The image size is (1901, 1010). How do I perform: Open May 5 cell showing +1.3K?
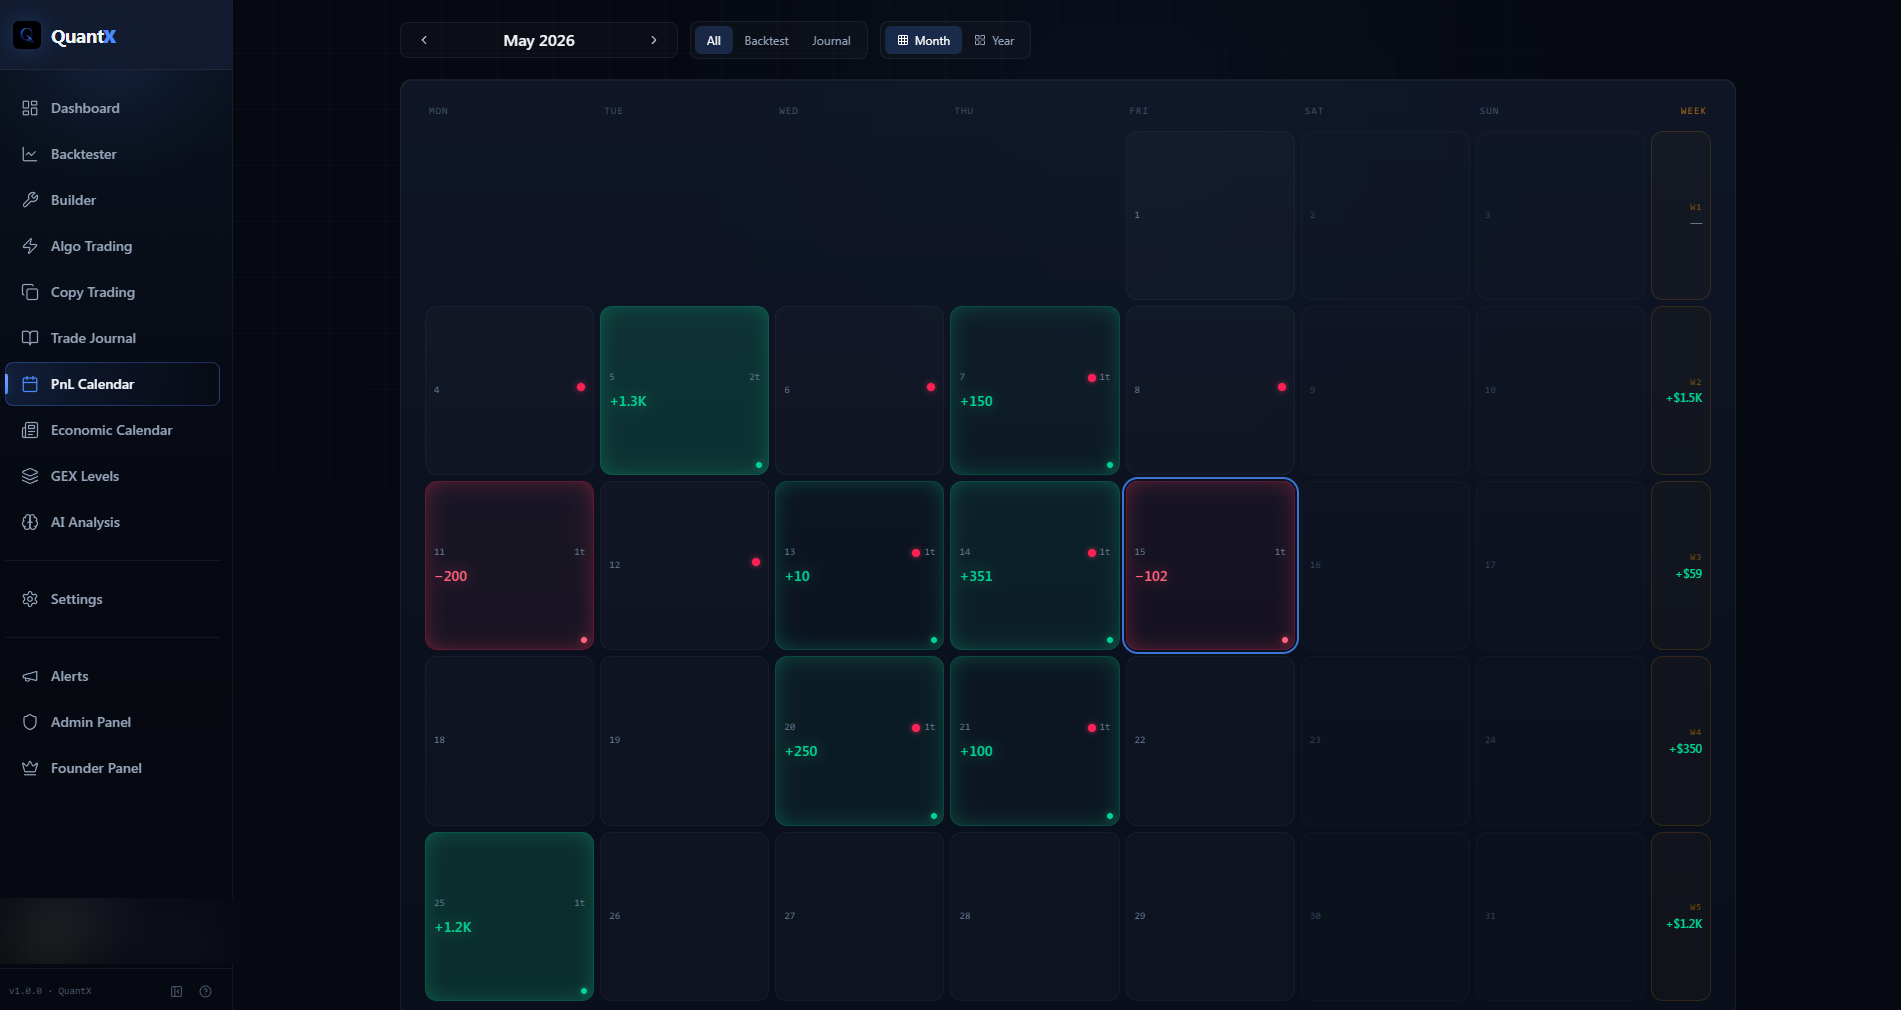click(x=684, y=390)
